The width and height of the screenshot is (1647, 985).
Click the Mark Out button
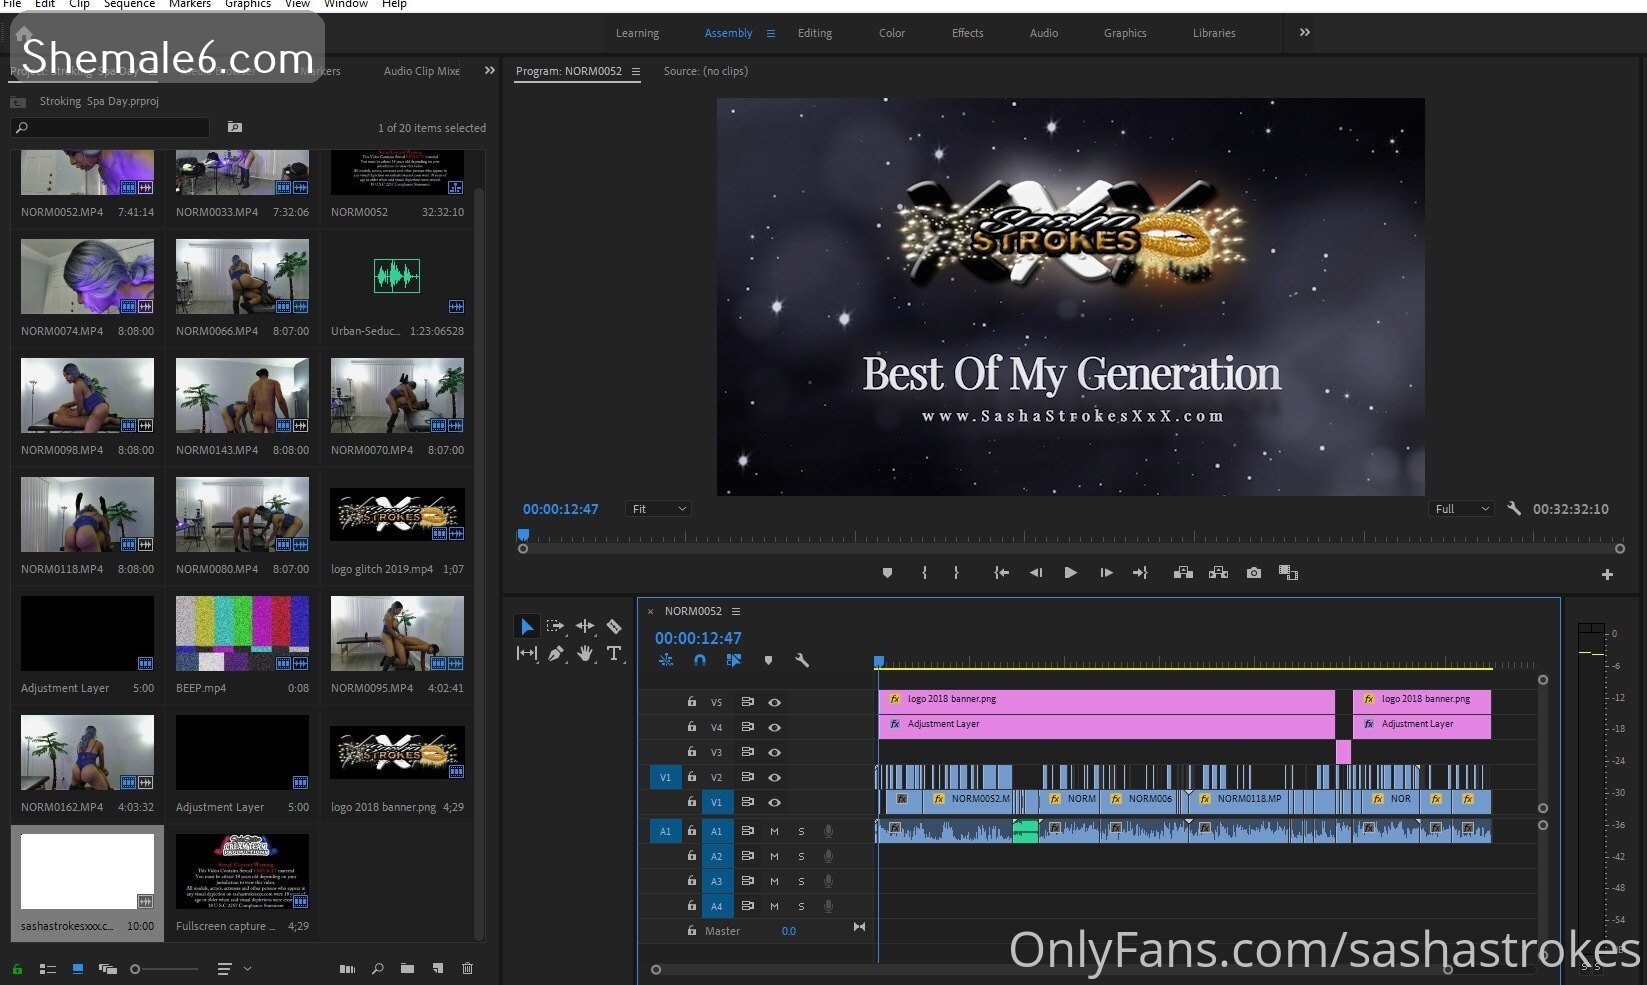[956, 573]
